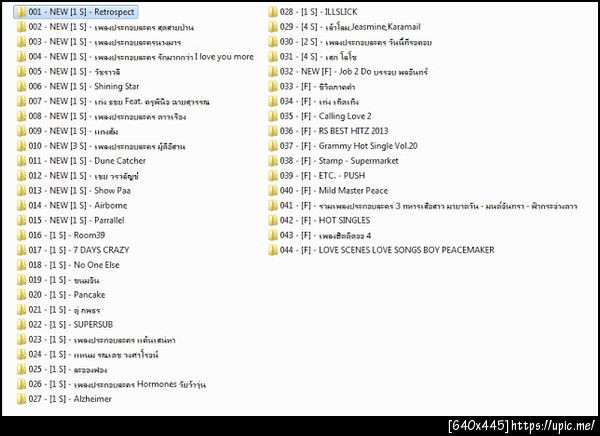Select '040 - [F] - Mild Master Peace' text
This screenshot has width=600, height=436.
(334, 191)
